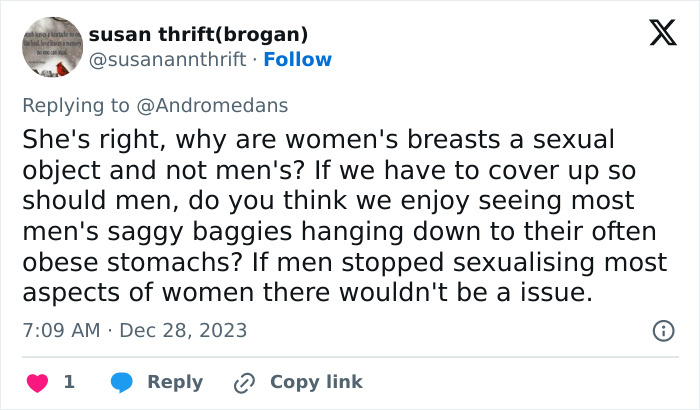Click the 7:09 AM time
700x410 pixels.
[61, 330]
